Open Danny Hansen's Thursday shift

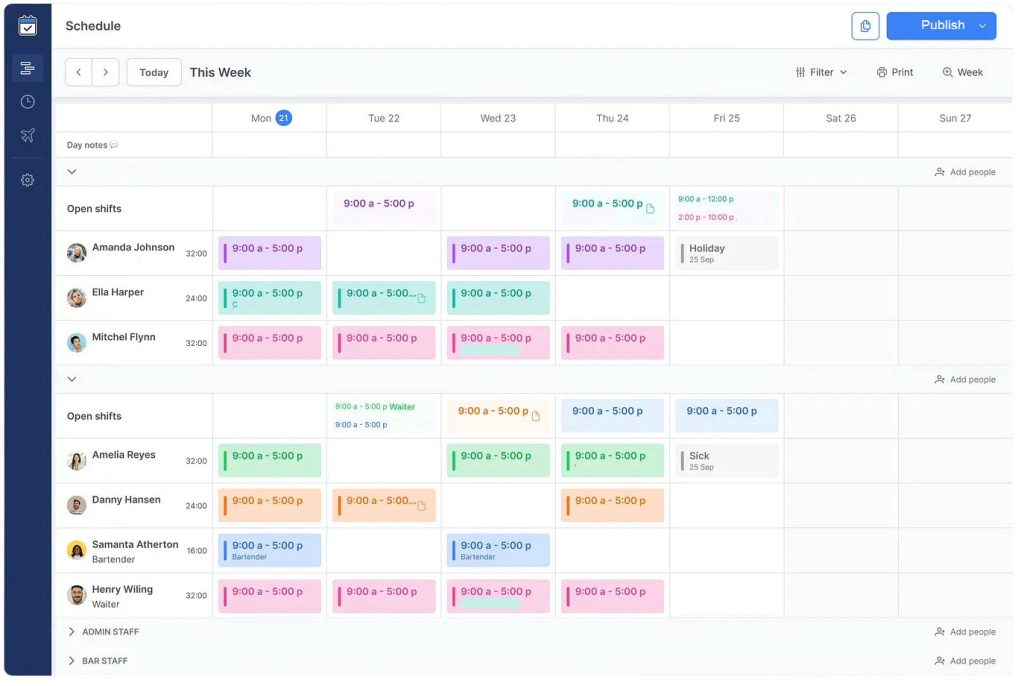coord(613,505)
